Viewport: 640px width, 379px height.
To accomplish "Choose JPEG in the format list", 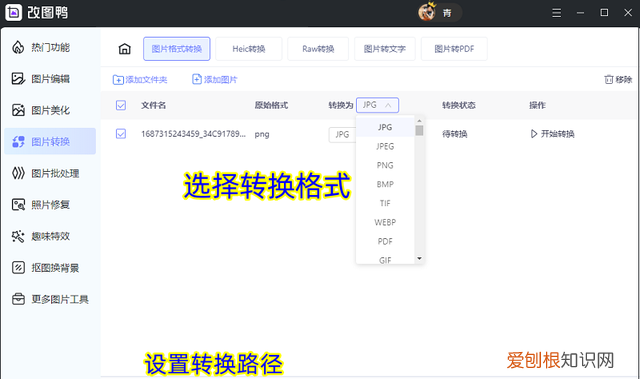I will pyautogui.click(x=385, y=146).
